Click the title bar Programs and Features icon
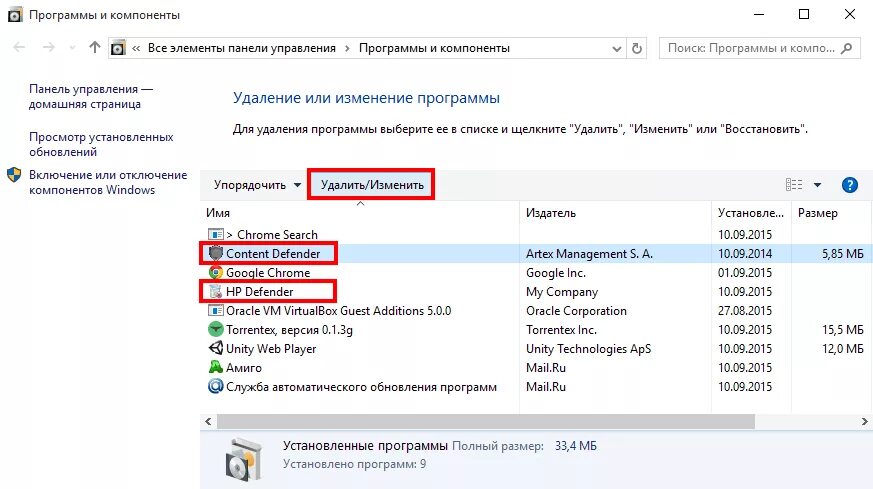This screenshot has width=873, height=489. click(15, 15)
